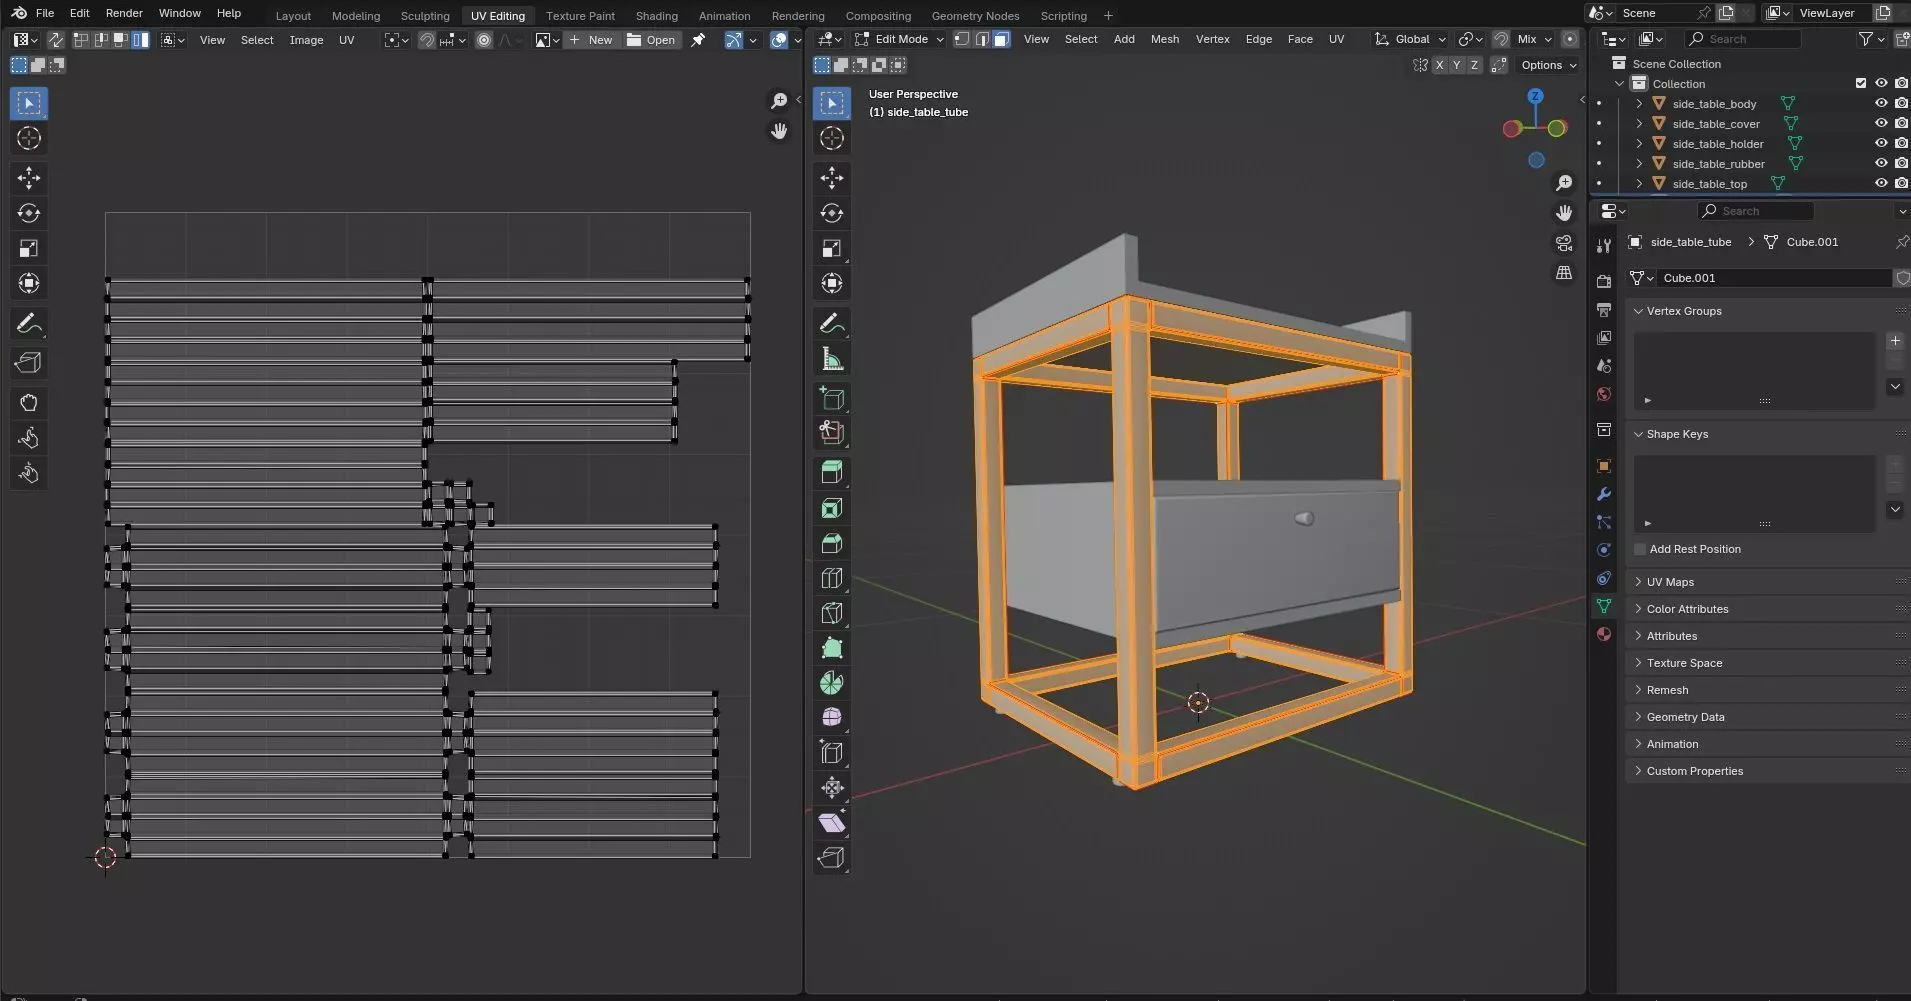Click the Open image button

tap(651, 40)
